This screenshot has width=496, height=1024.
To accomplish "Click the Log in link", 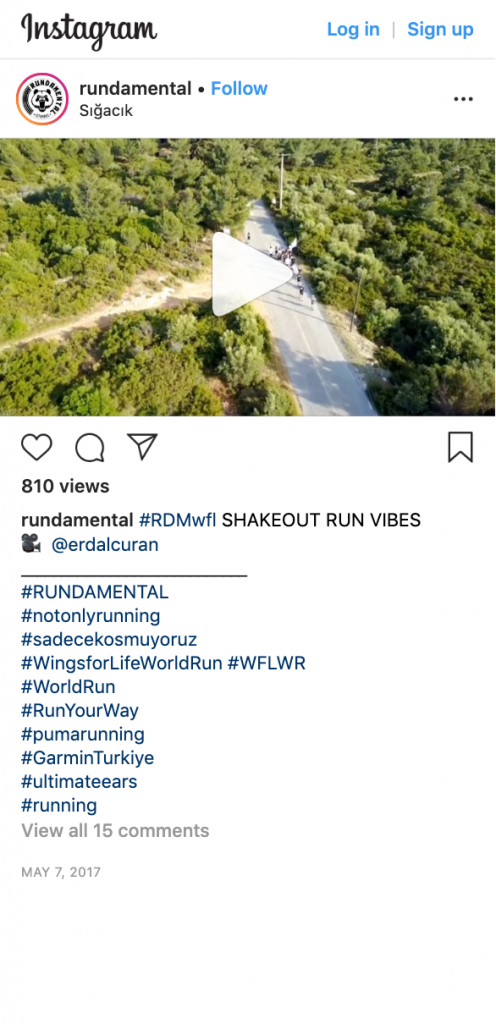I will coord(353,29).
